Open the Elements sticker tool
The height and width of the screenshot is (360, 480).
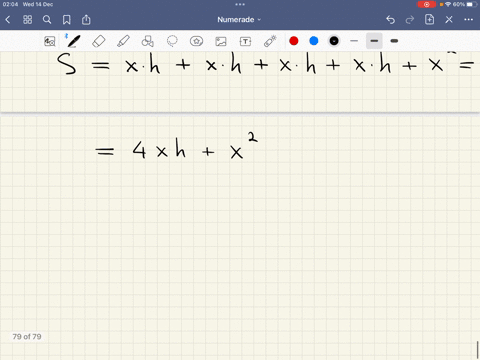coord(196,41)
